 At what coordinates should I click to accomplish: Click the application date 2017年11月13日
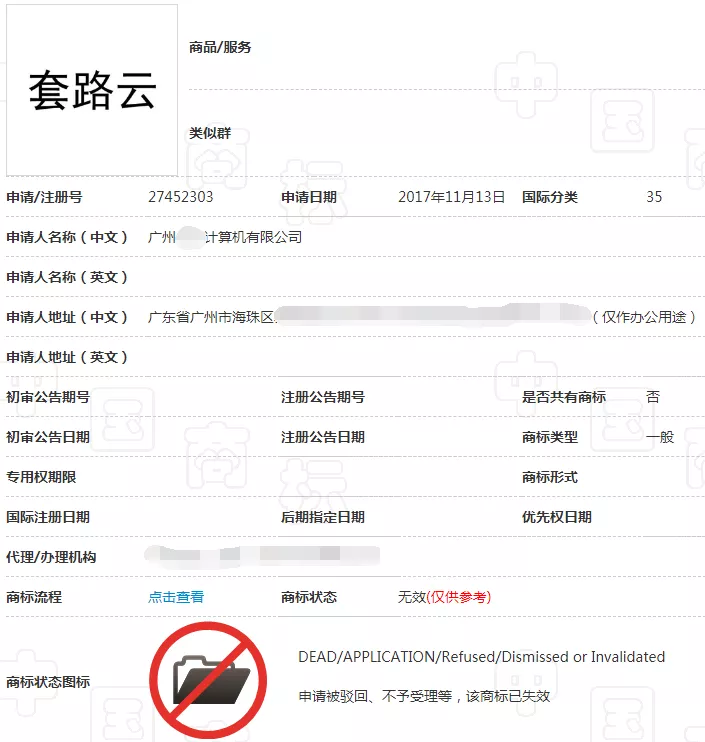coord(451,197)
